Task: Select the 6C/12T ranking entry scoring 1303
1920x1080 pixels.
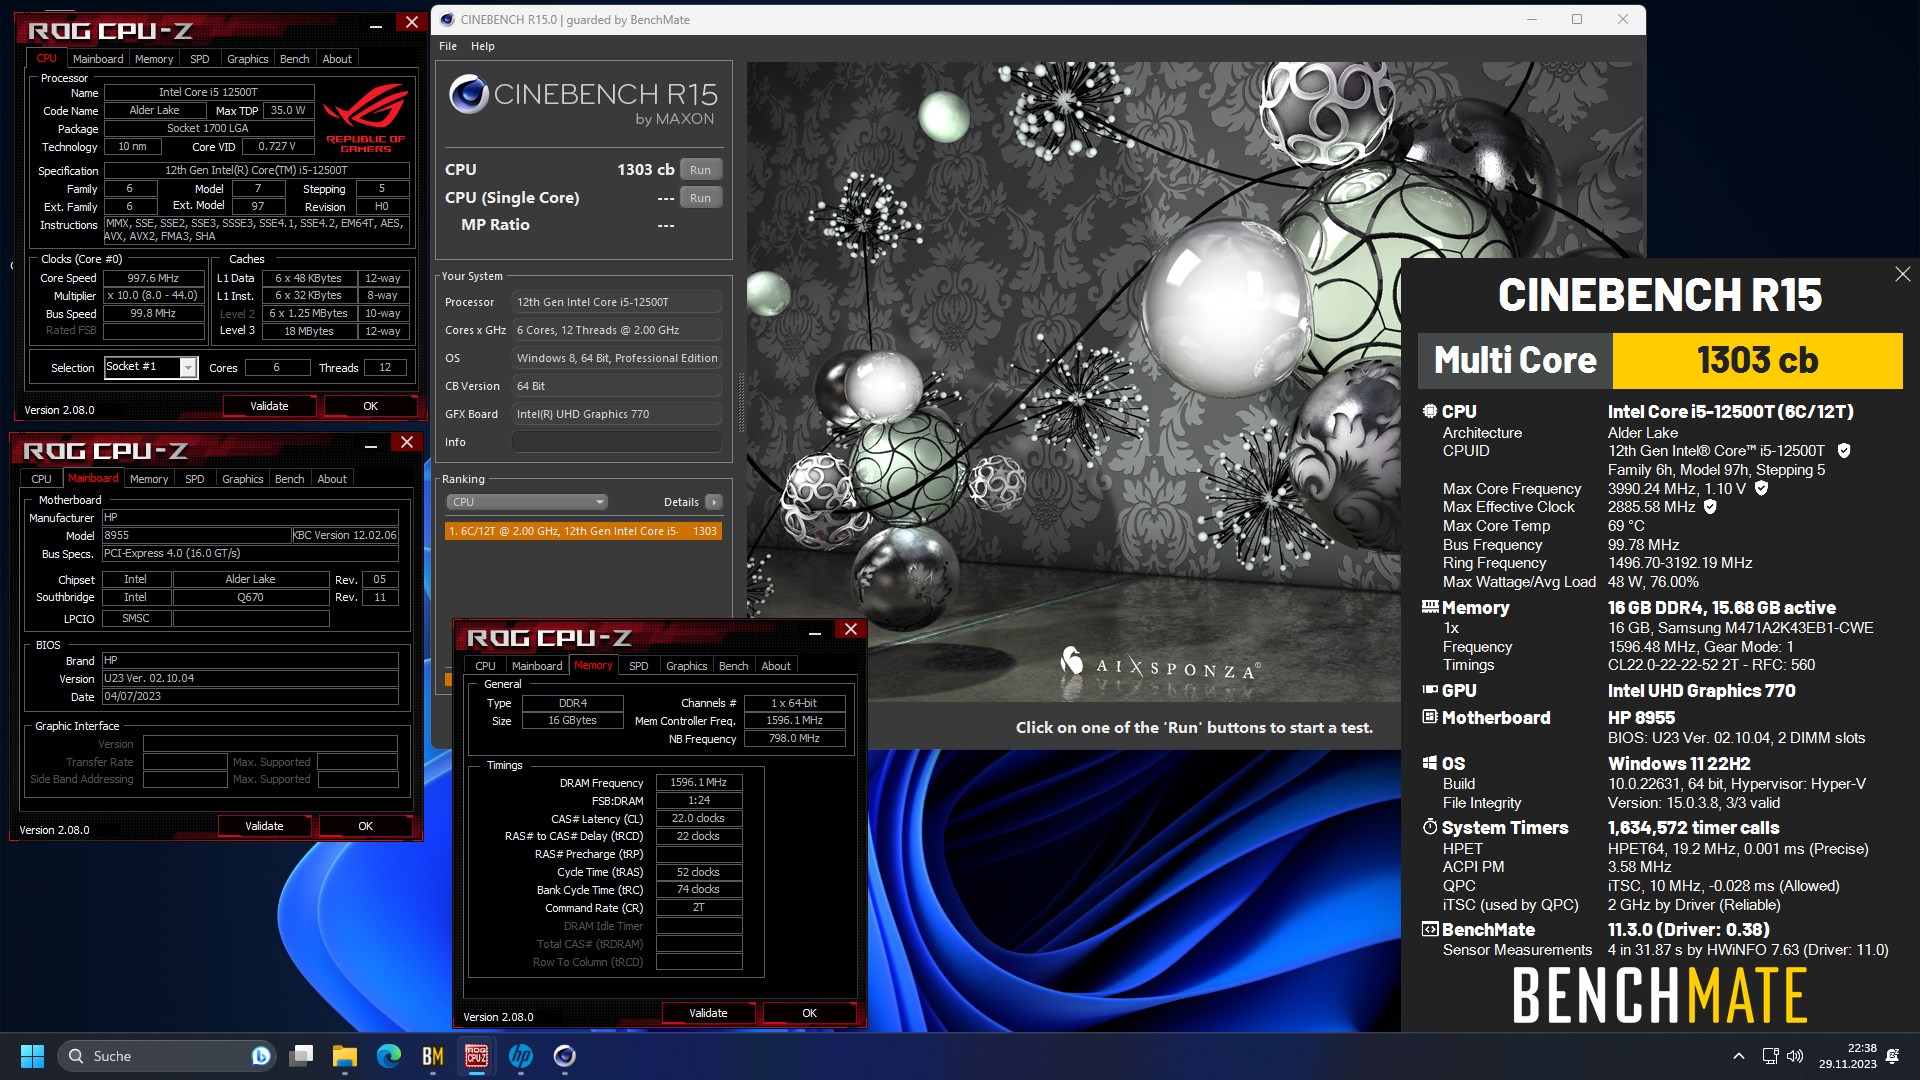Action: 583,531
